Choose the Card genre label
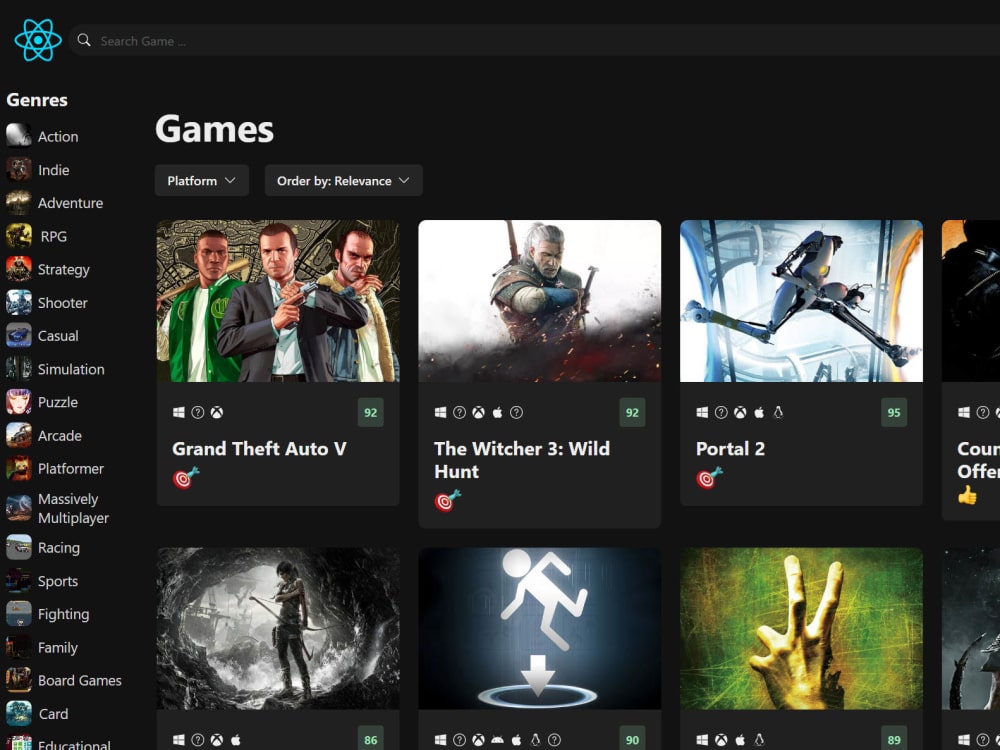1000x750 pixels. 53,714
